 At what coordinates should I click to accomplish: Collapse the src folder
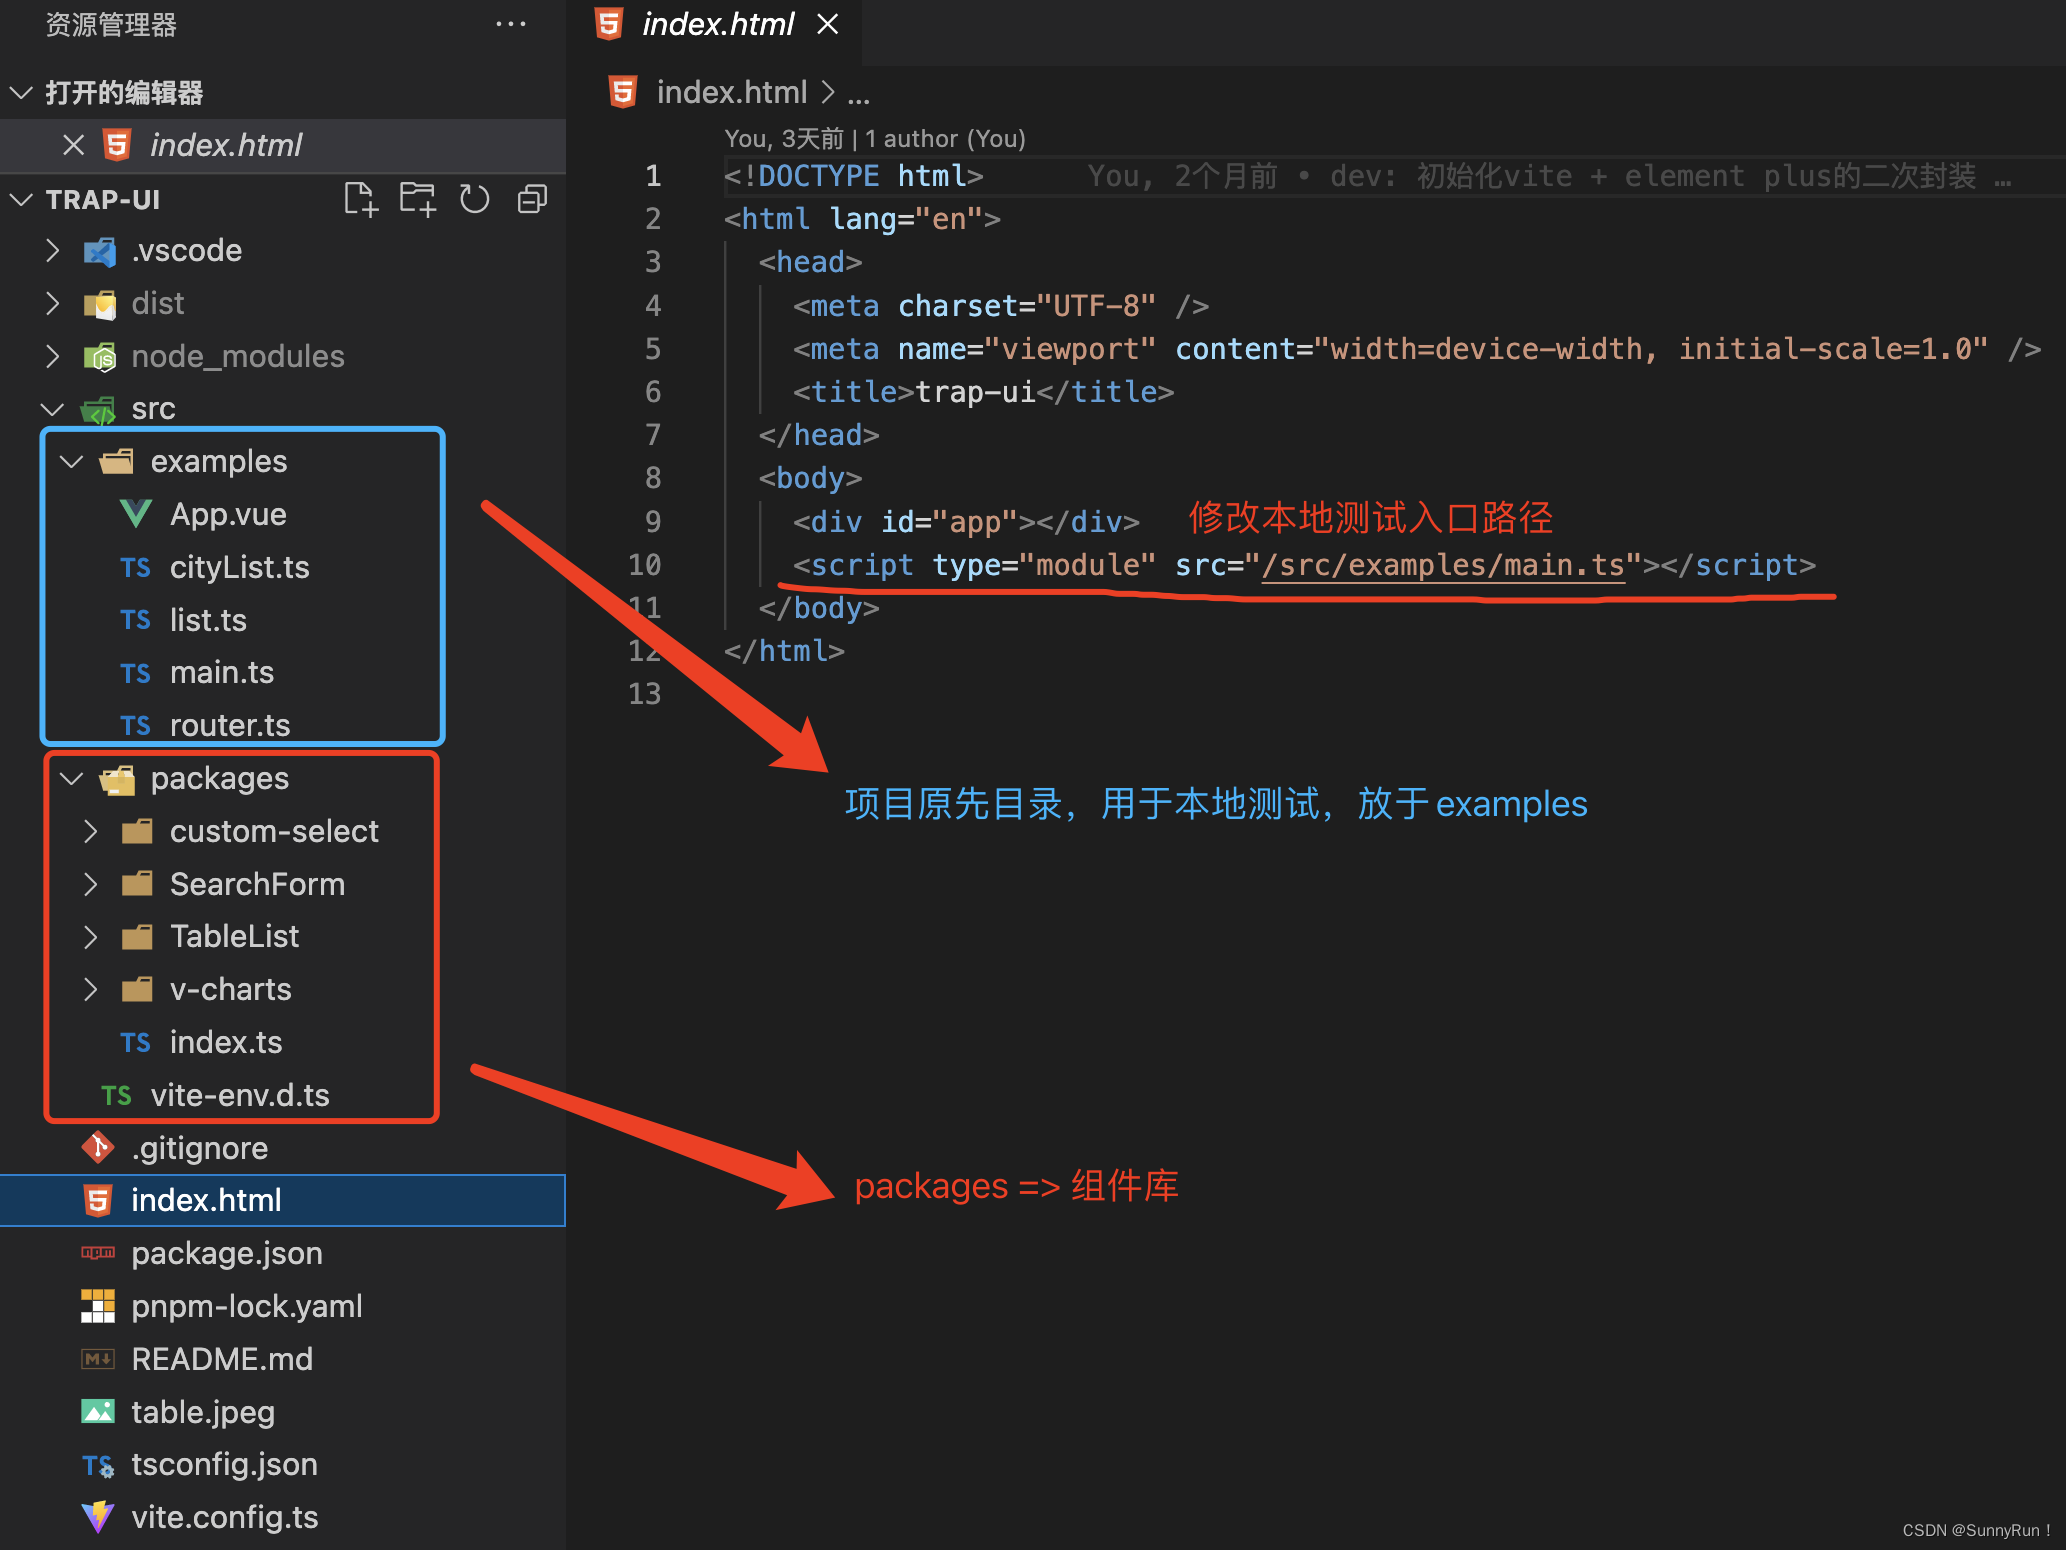pos(53,409)
